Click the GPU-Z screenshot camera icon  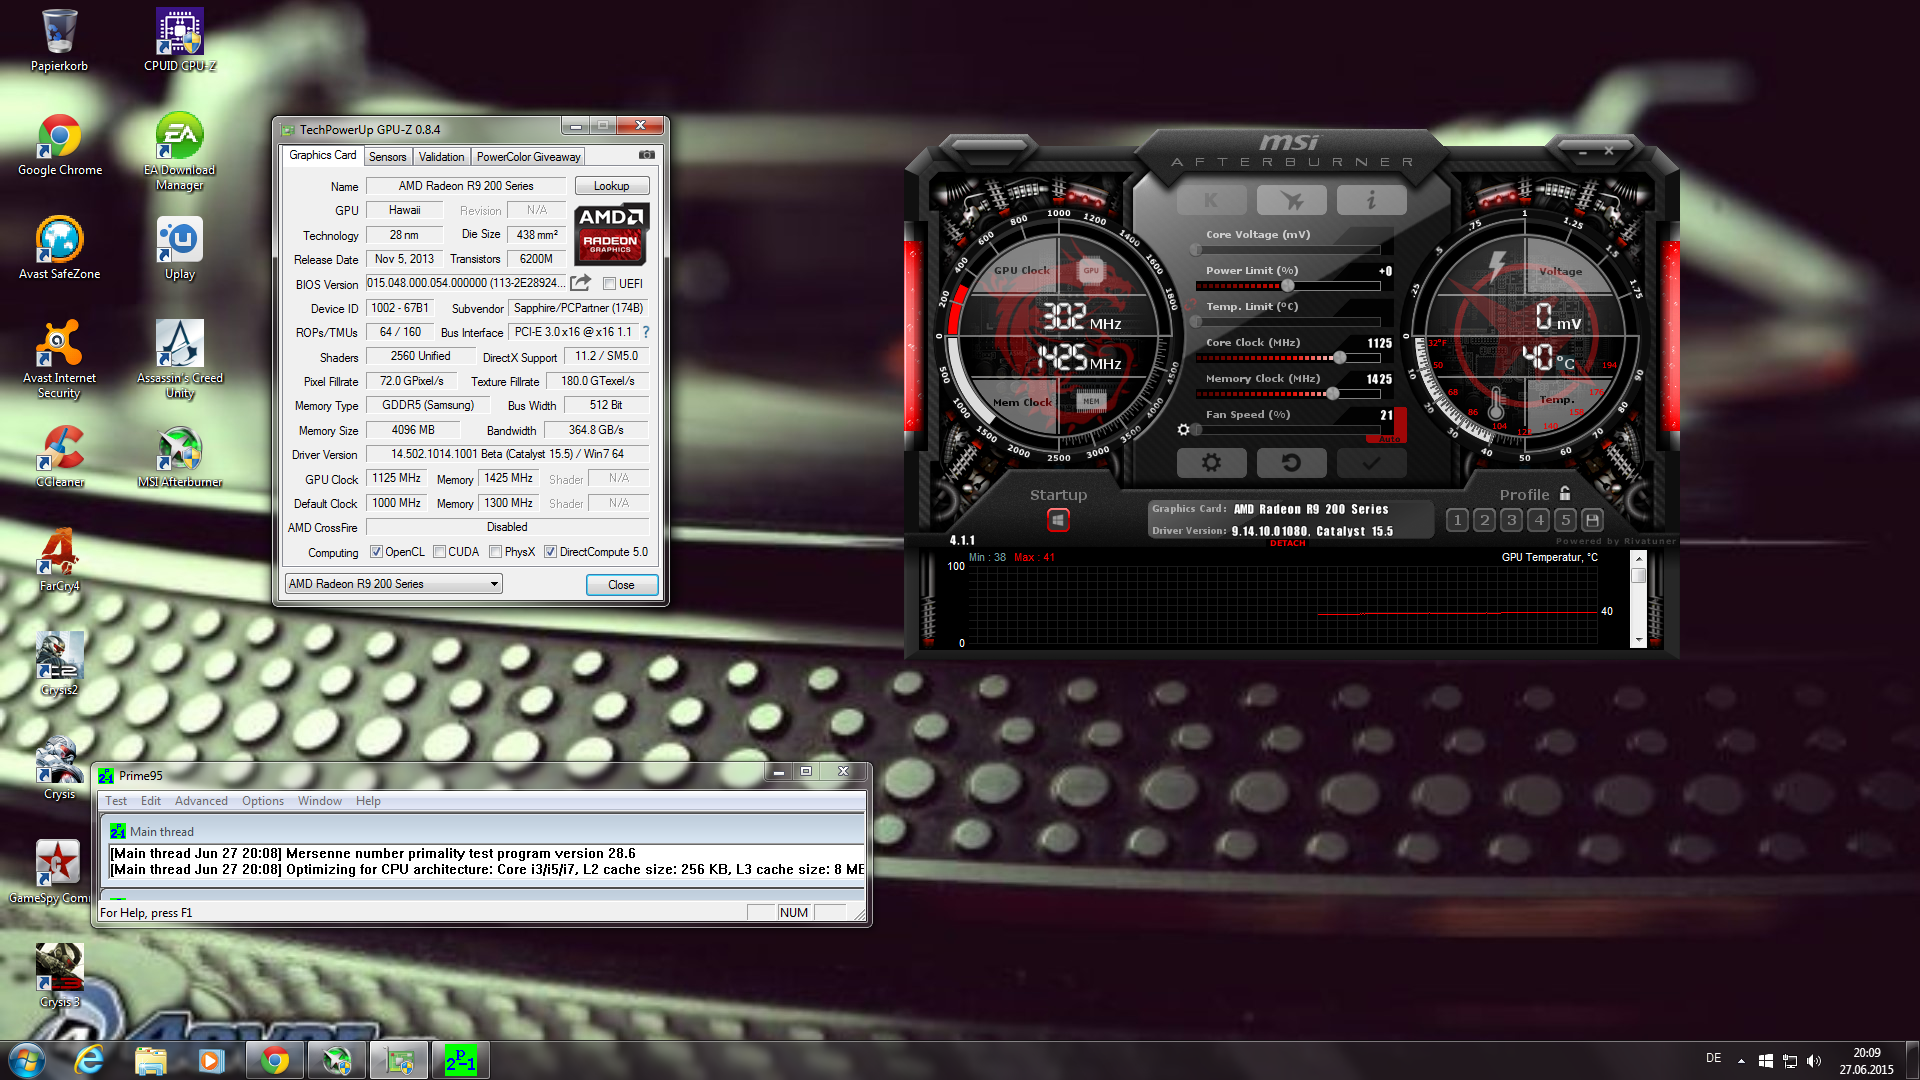647,155
